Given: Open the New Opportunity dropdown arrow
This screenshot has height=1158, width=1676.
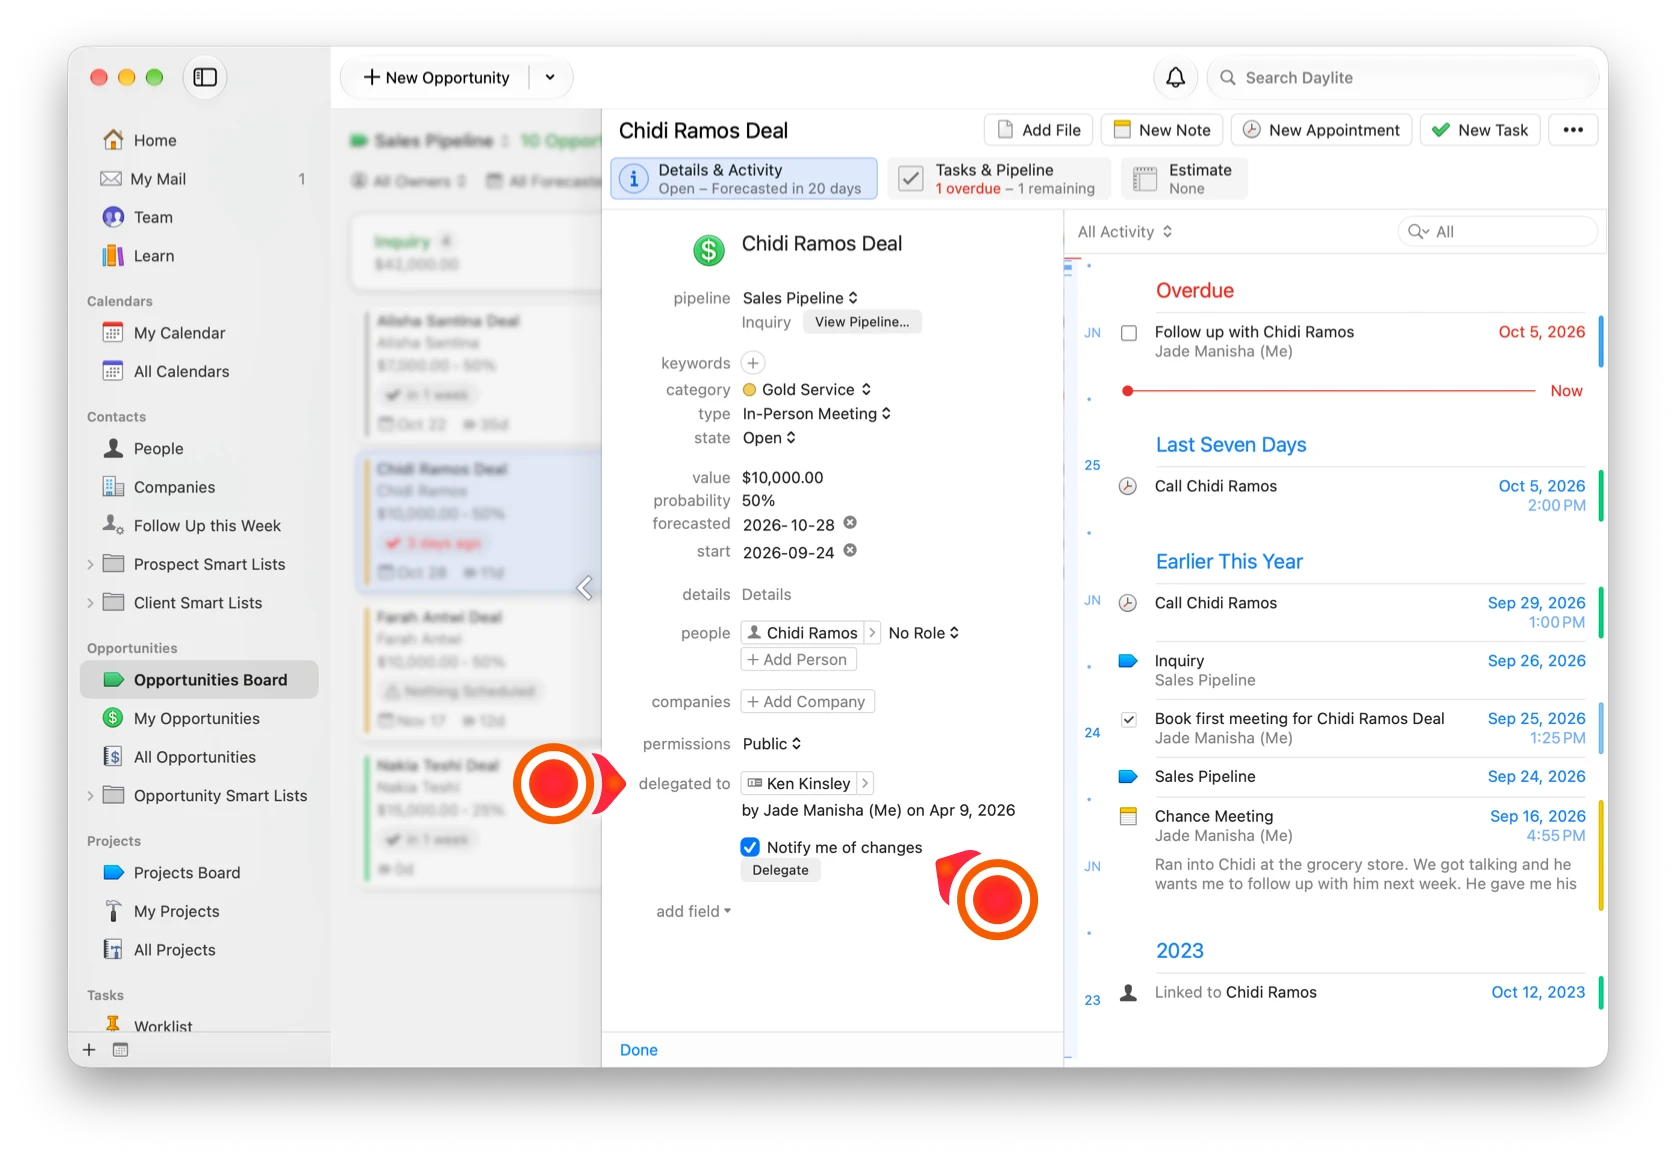Looking at the screenshot, I should click(550, 77).
